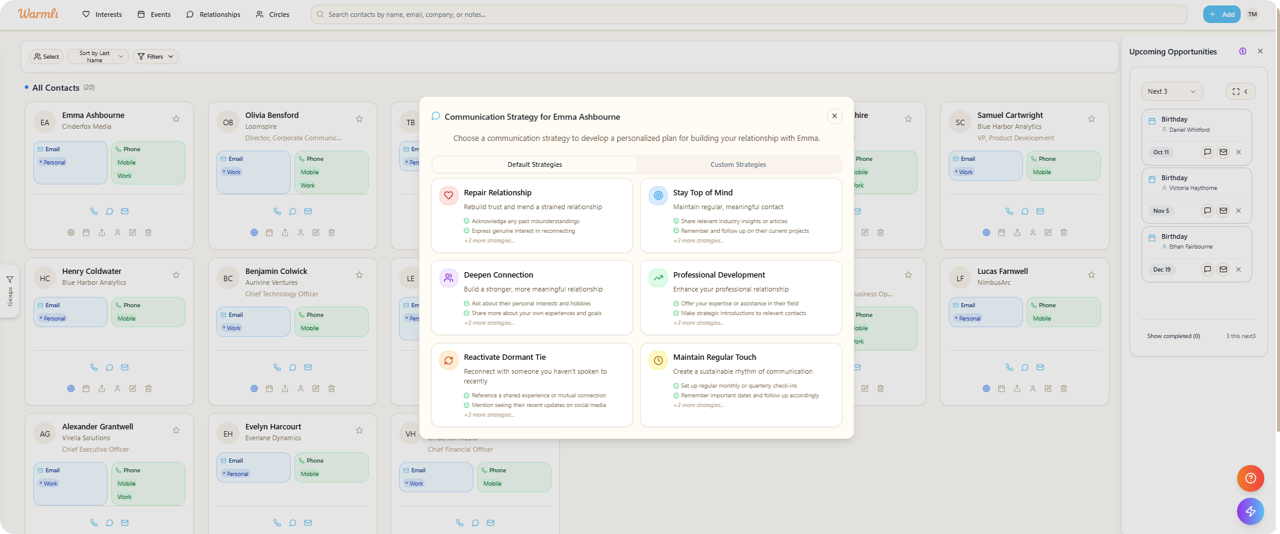Viewport: 1280px width, 534px height.
Task: Toggle favorite star for Samuel Cartwright
Action: click(1091, 119)
